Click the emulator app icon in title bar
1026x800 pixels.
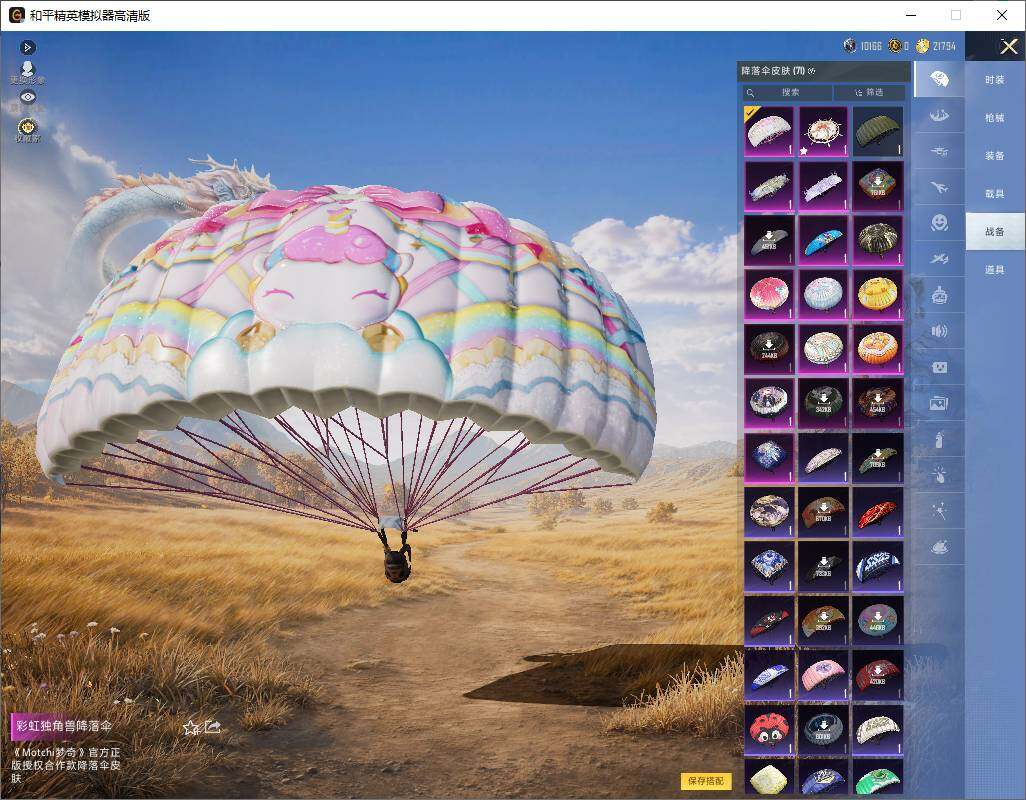click(16, 15)
